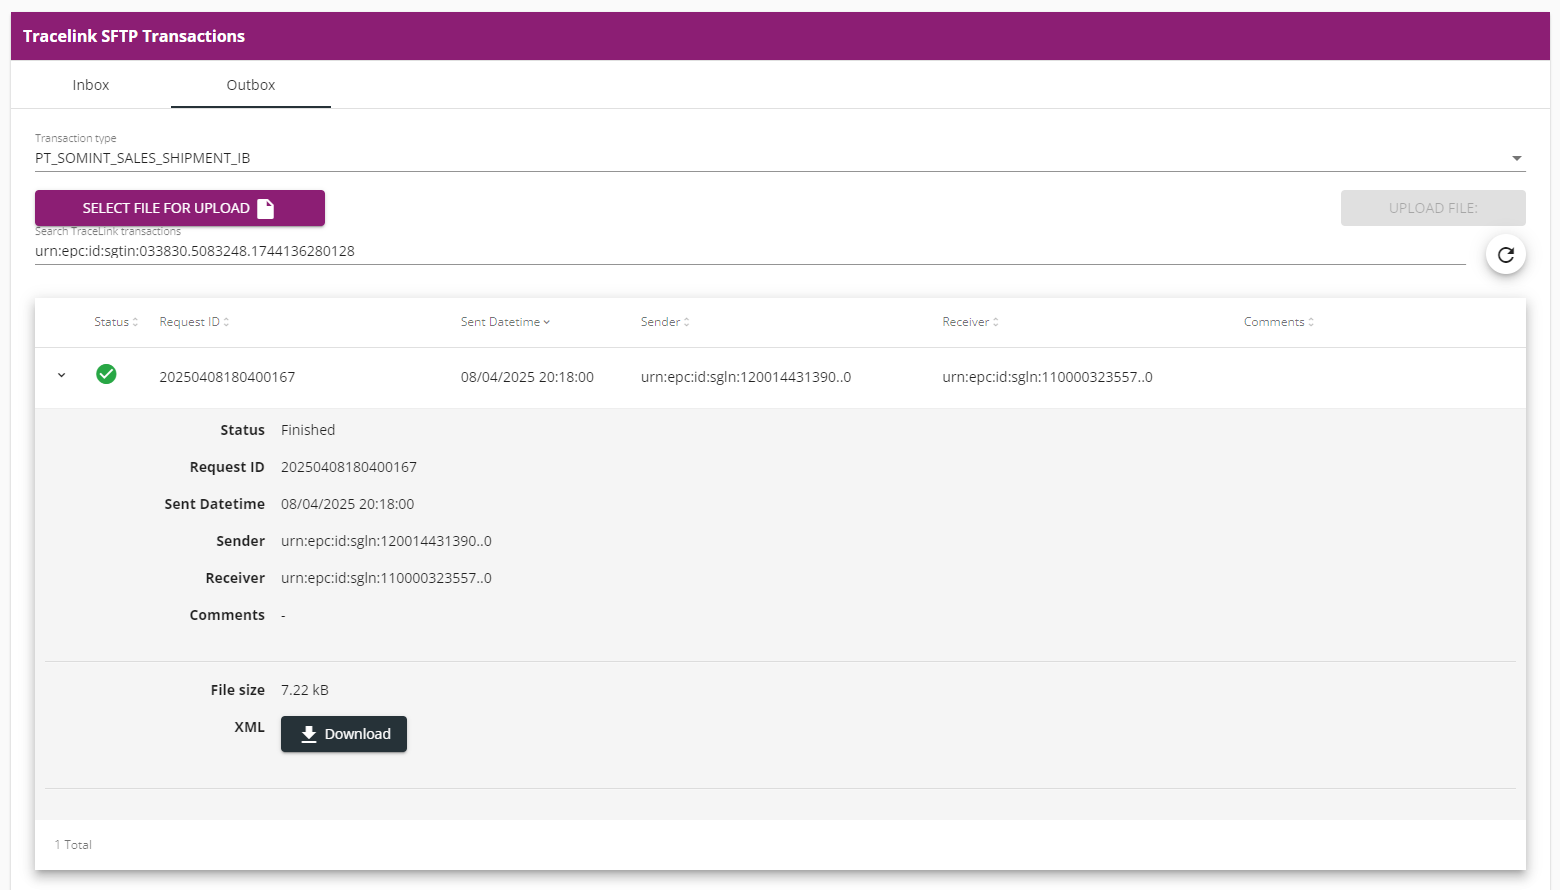Screen dimensions: 1560x890
Task: Download the XML file
Action: (344, 734)
